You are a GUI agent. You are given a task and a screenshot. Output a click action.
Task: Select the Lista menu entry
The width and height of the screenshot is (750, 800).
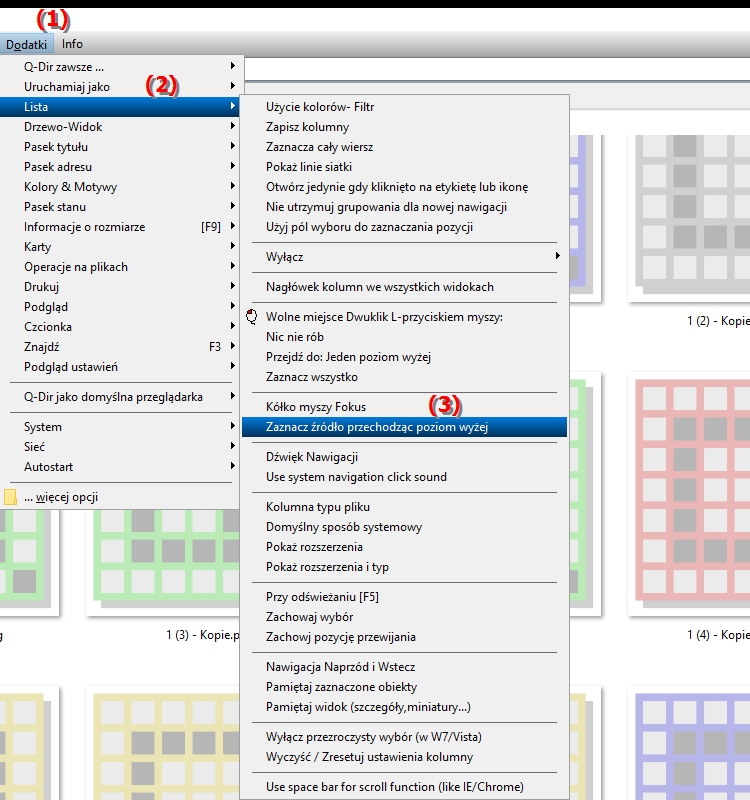[120, 107]
